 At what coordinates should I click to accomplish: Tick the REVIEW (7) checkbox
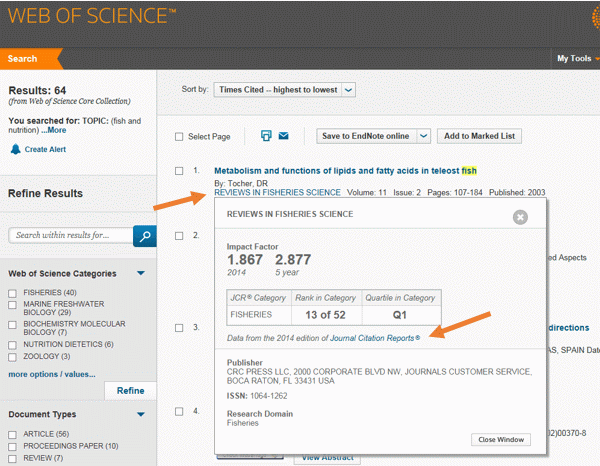(x=12, y=458)
